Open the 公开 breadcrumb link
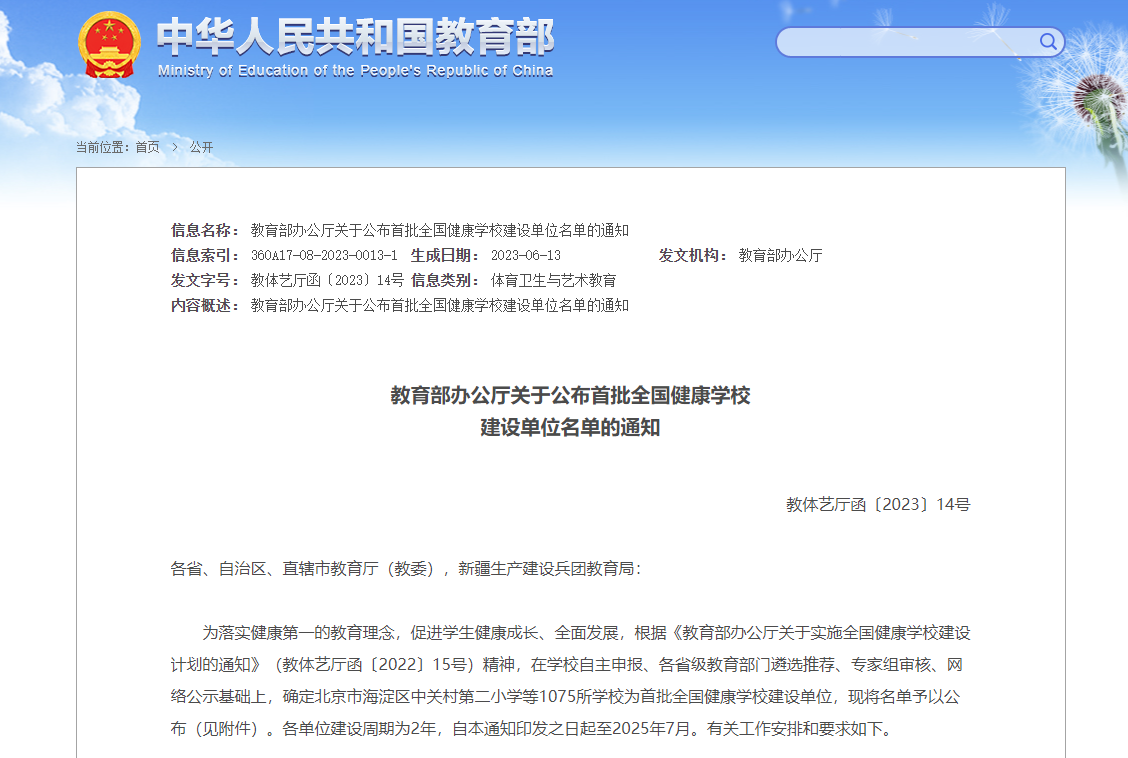Image resolution: width=1128 pixels, height=758 pixels. pyautogui.click(x=201, y=147)
